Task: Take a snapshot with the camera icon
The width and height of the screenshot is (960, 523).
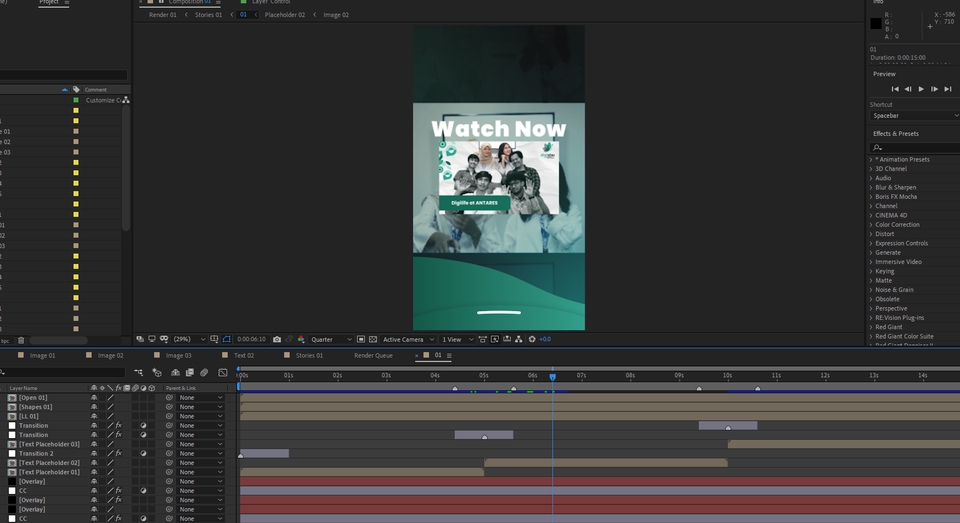Action: [x=277, y=340]
